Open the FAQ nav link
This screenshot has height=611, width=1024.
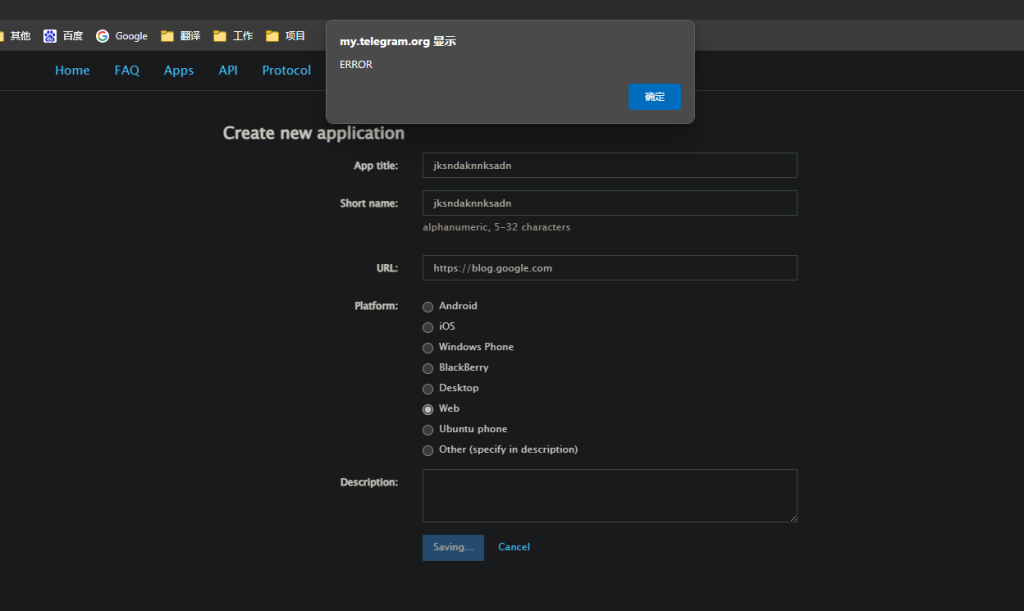[x=127, y=70]
